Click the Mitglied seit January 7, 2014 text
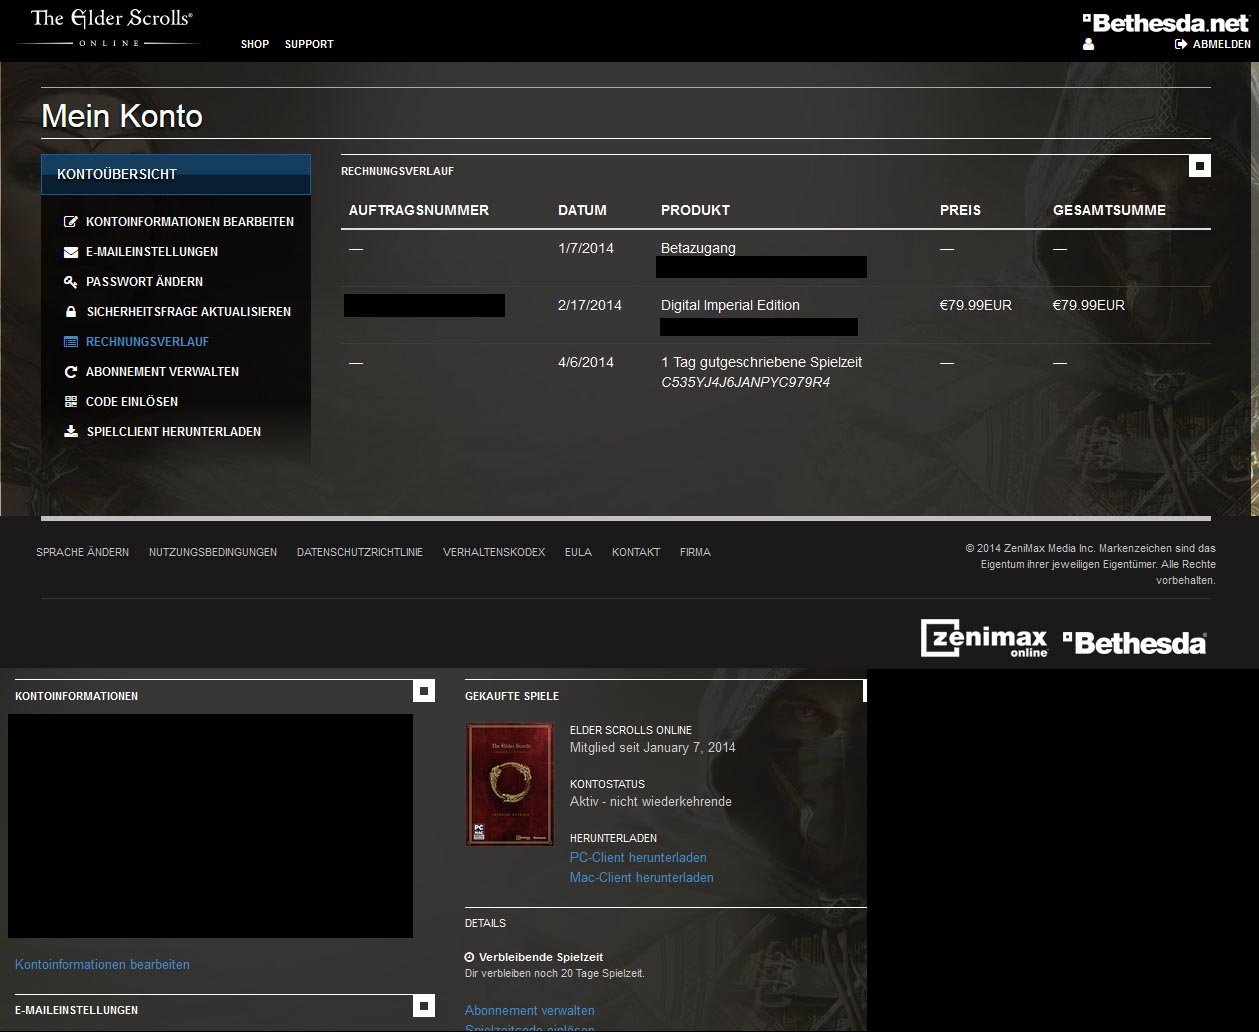The height and width of the screenshot is (1032, 1259). coord(653,747)
